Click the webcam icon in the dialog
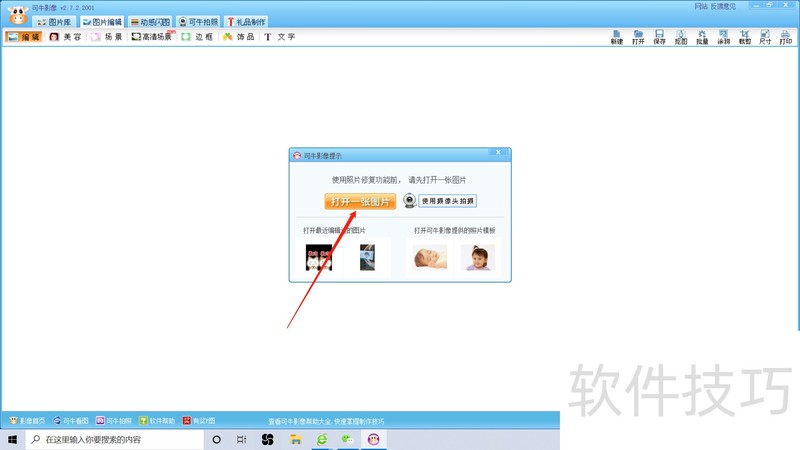The image size is (800, 450). pyautogui.click(x=410, y=201)
